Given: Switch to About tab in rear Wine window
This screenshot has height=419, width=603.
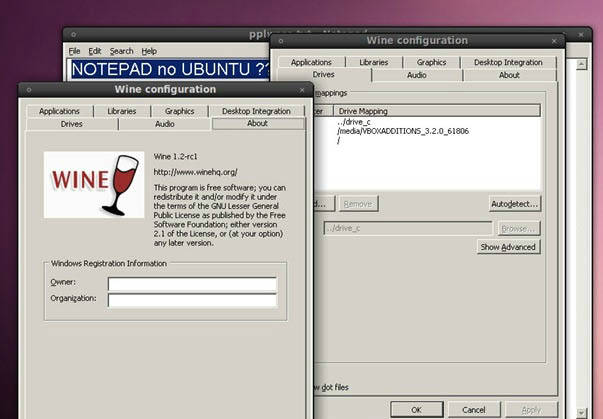Looking at the screenshot, I should [509, 75].
